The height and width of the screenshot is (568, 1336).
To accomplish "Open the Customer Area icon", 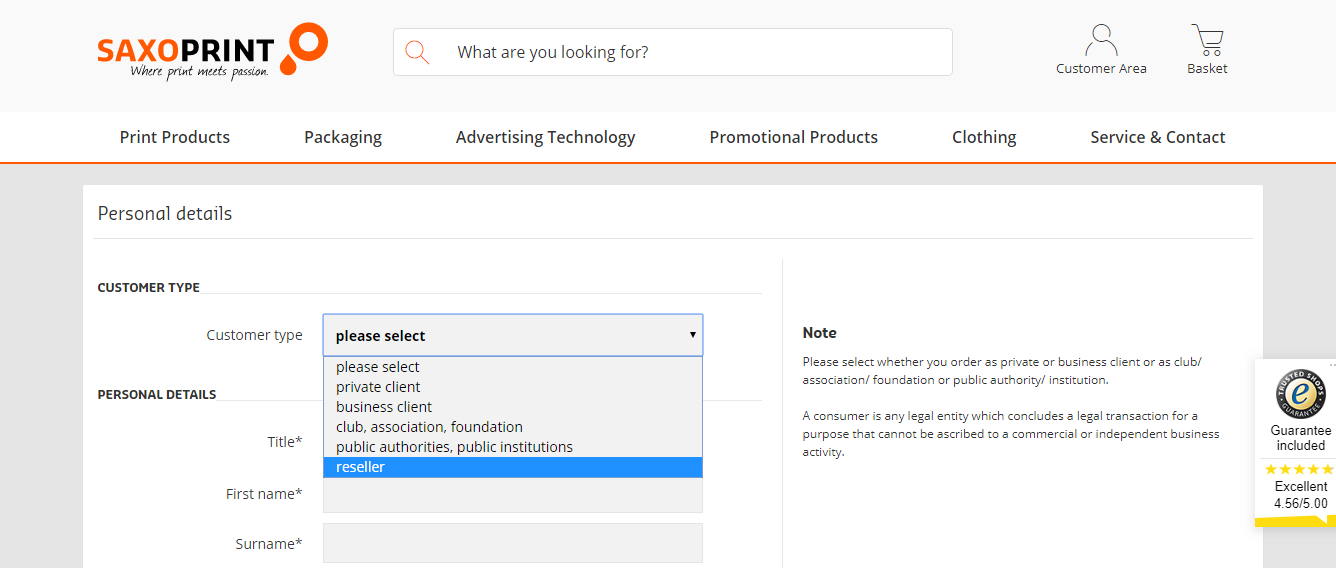I will [x=1101, y=41].
